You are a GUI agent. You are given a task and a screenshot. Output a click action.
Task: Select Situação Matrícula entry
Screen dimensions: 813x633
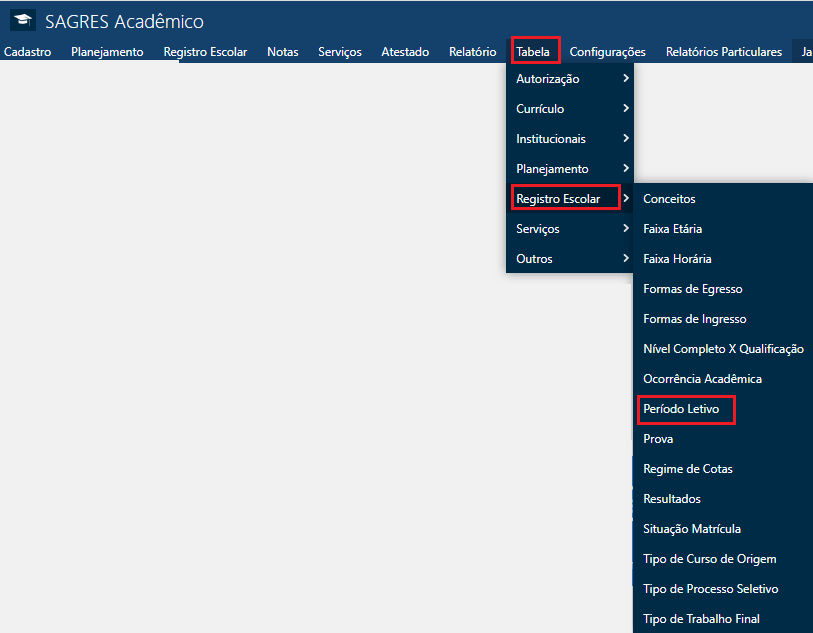(691, 529)
